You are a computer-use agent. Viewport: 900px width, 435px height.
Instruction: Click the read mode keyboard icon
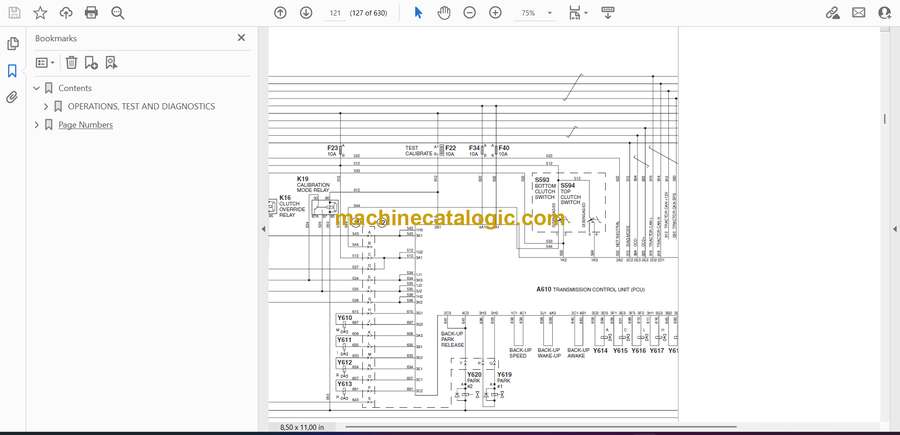(x=608, y=13)
